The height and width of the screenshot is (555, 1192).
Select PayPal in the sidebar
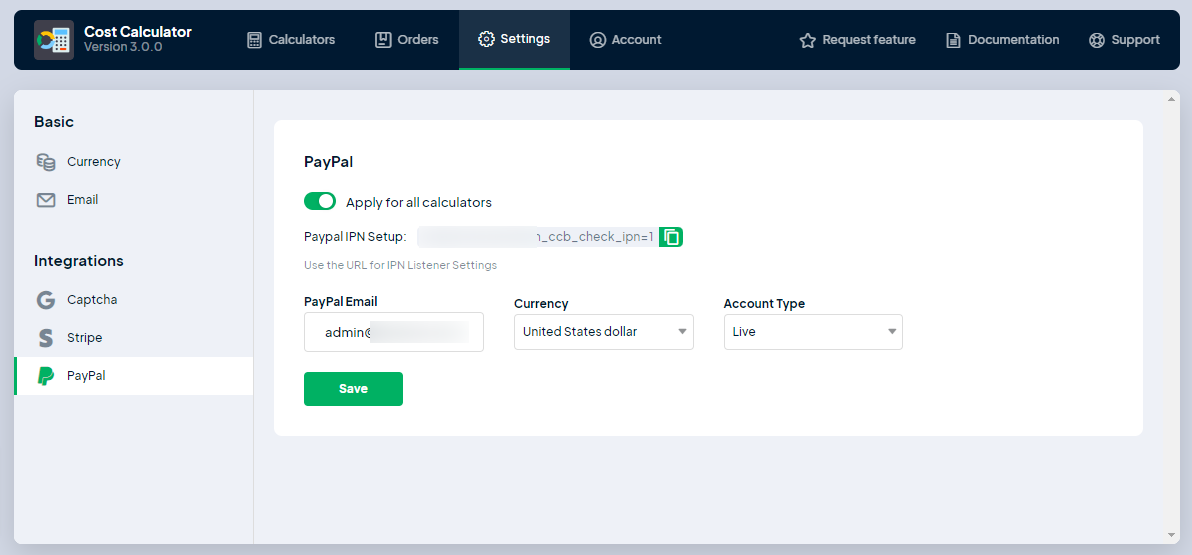[x=134, y=376]
